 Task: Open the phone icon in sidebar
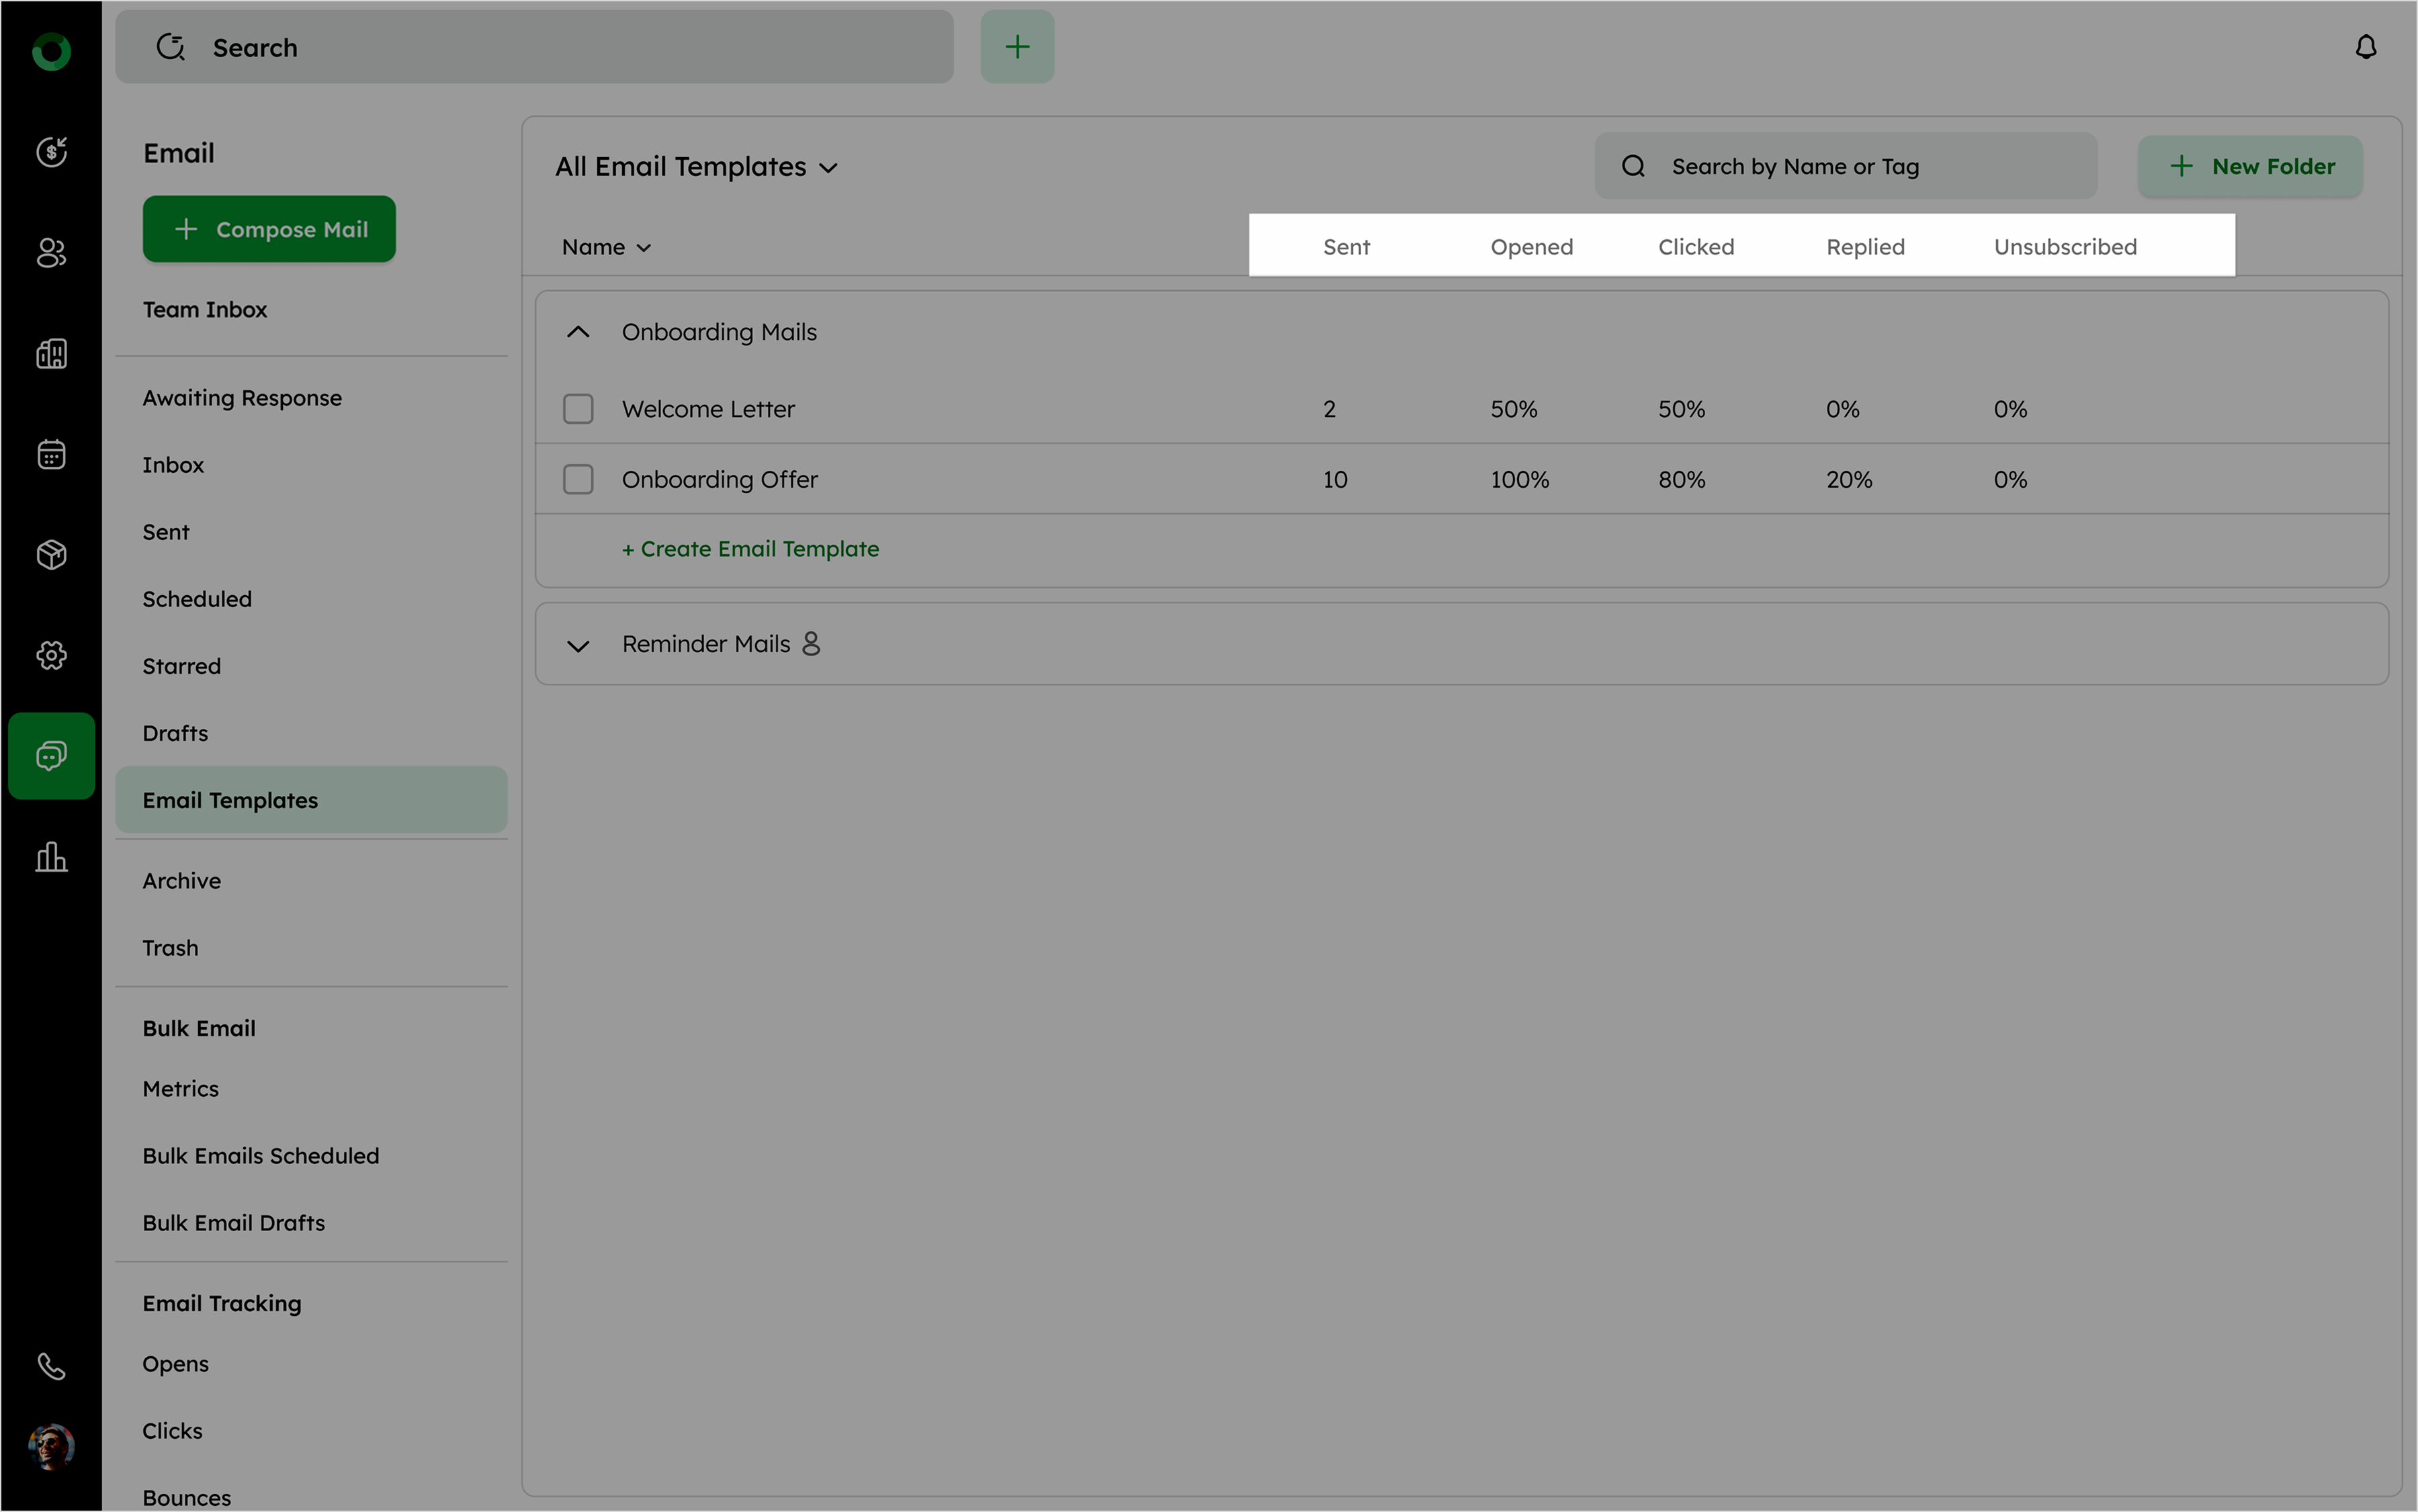tap(51, 1366)
